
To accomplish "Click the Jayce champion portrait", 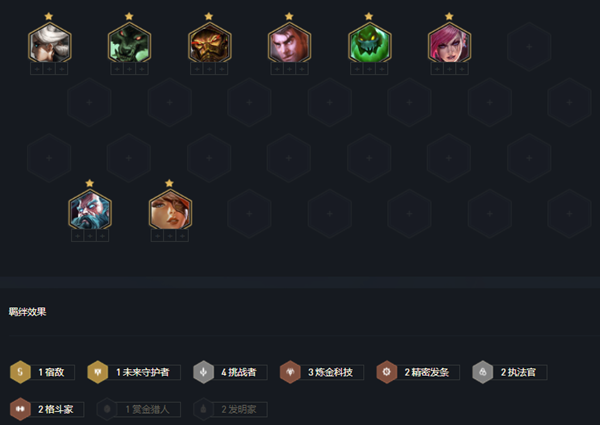I will click(x=289, y=43).
